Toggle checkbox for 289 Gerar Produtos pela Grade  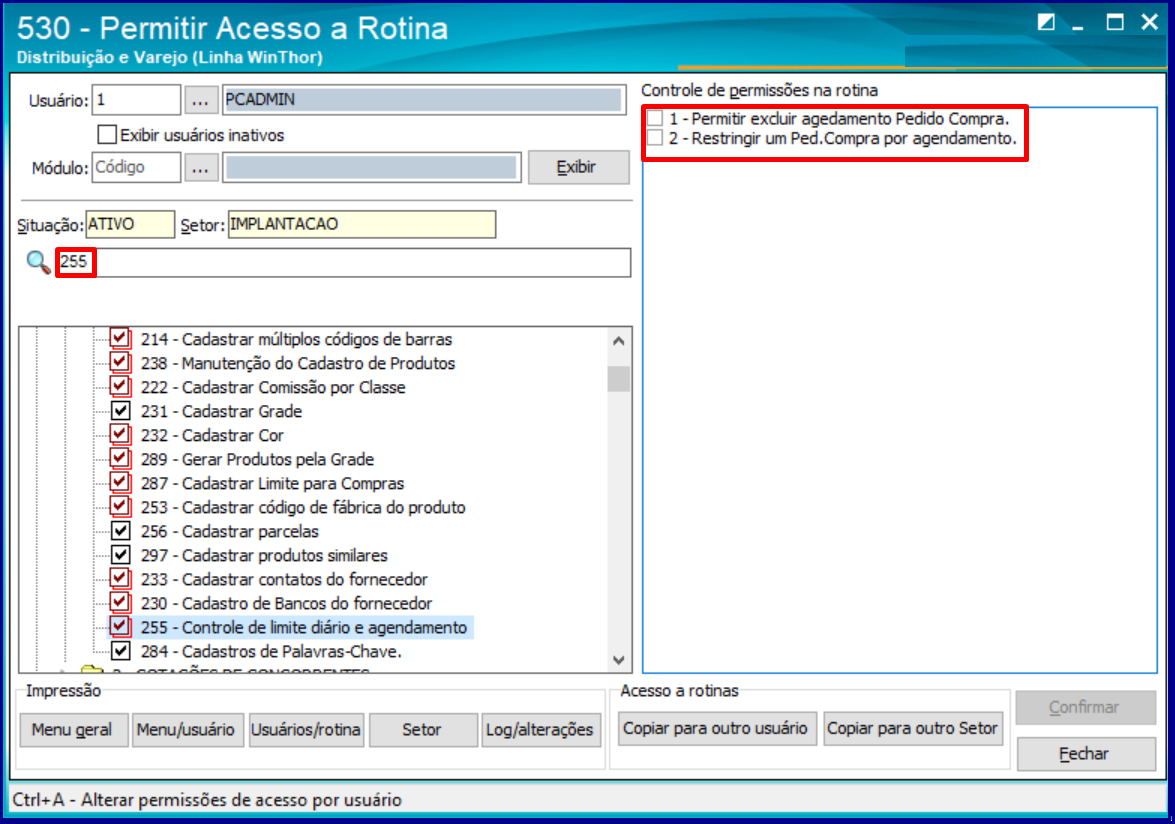click(120, 458)
